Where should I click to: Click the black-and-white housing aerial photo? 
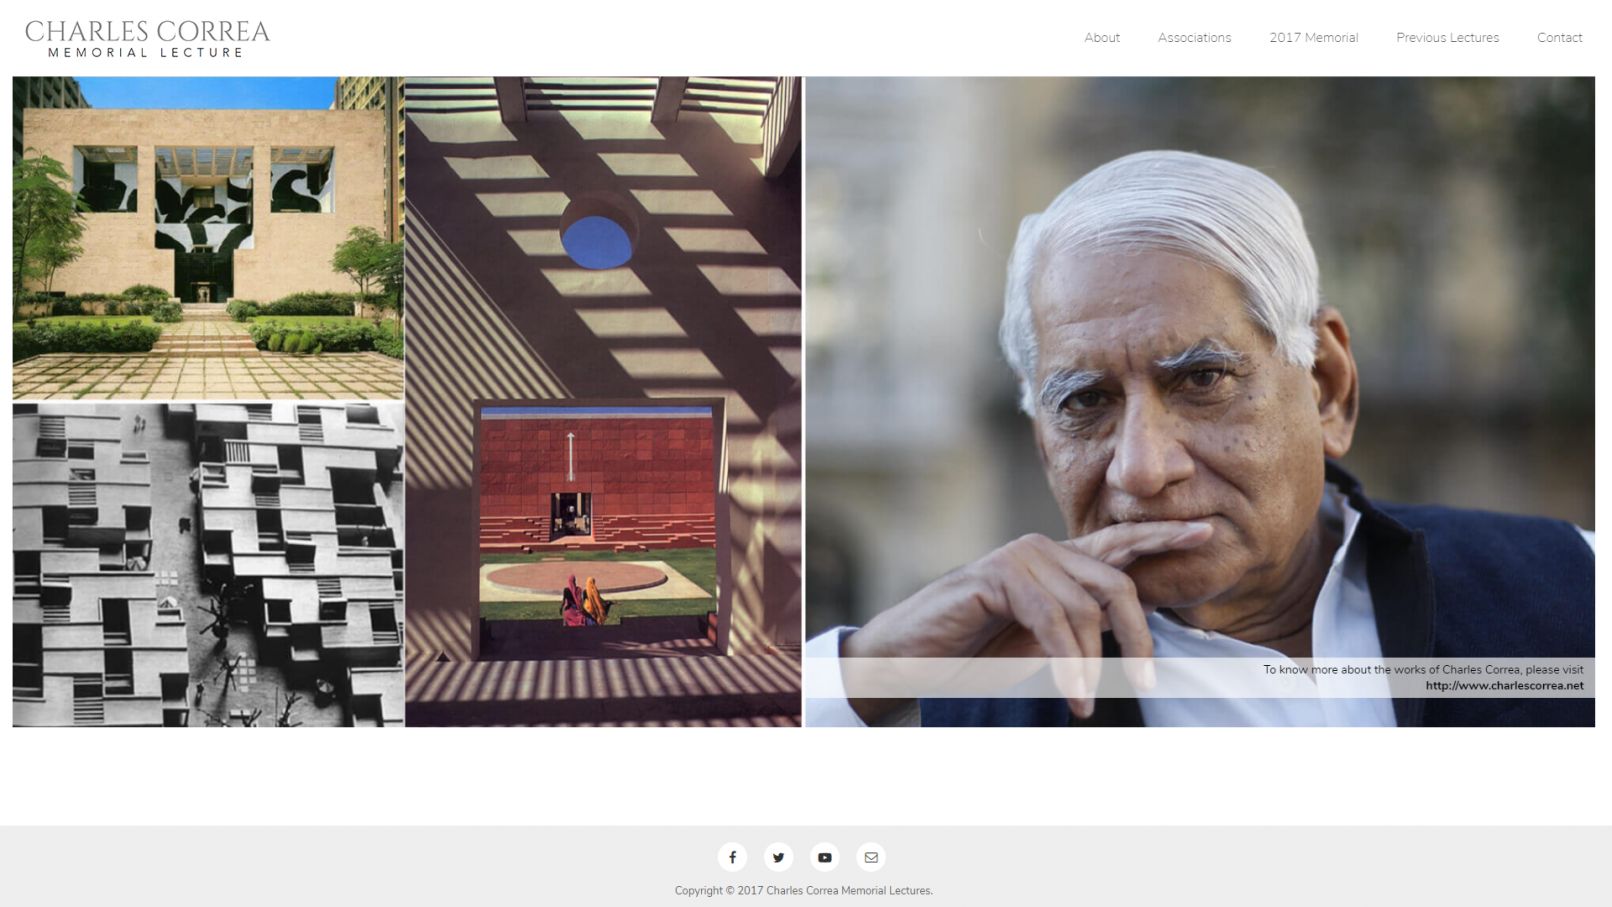point(208,565)
